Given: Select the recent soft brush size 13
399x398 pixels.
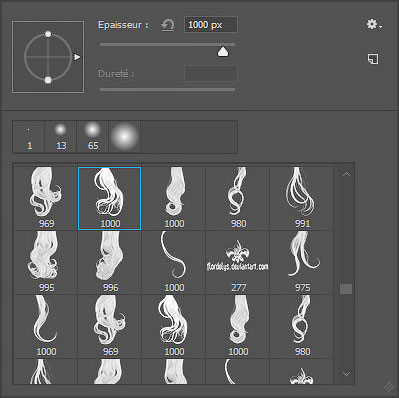Looking at the screenshot, I should pos(61,137).
